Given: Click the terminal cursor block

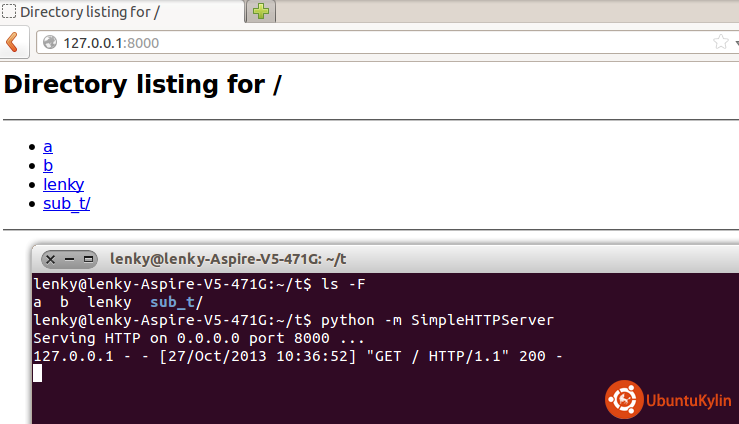Looking at the screenshot, I should 38,373.
